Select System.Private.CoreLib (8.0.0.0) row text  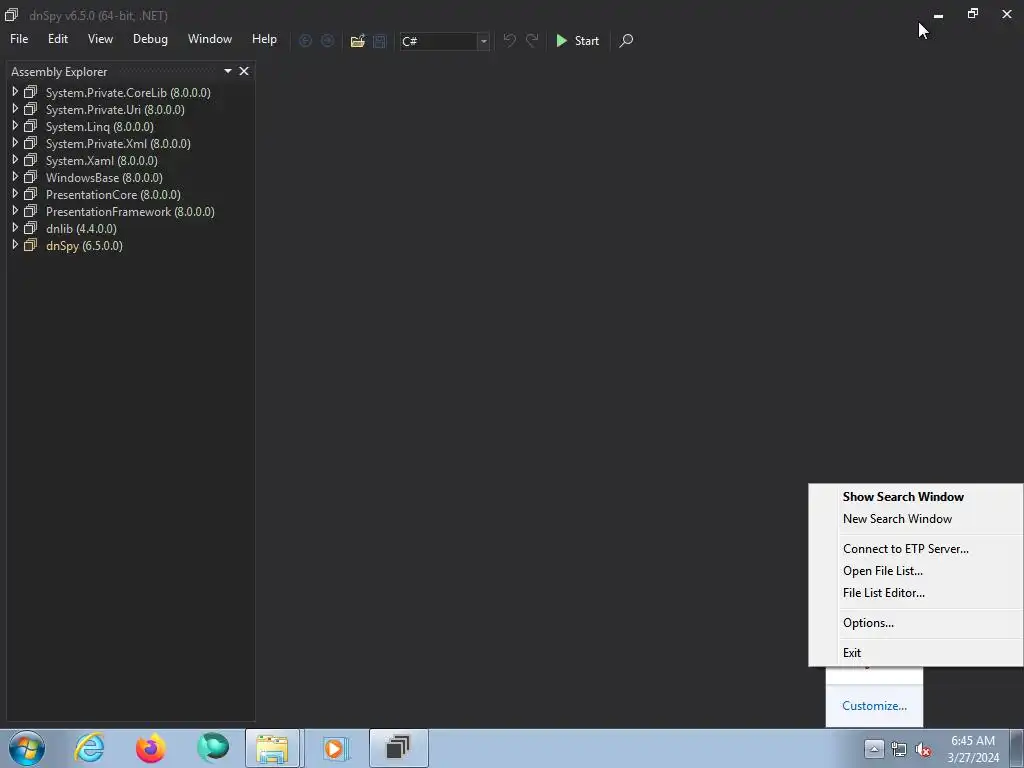point(128,93)
